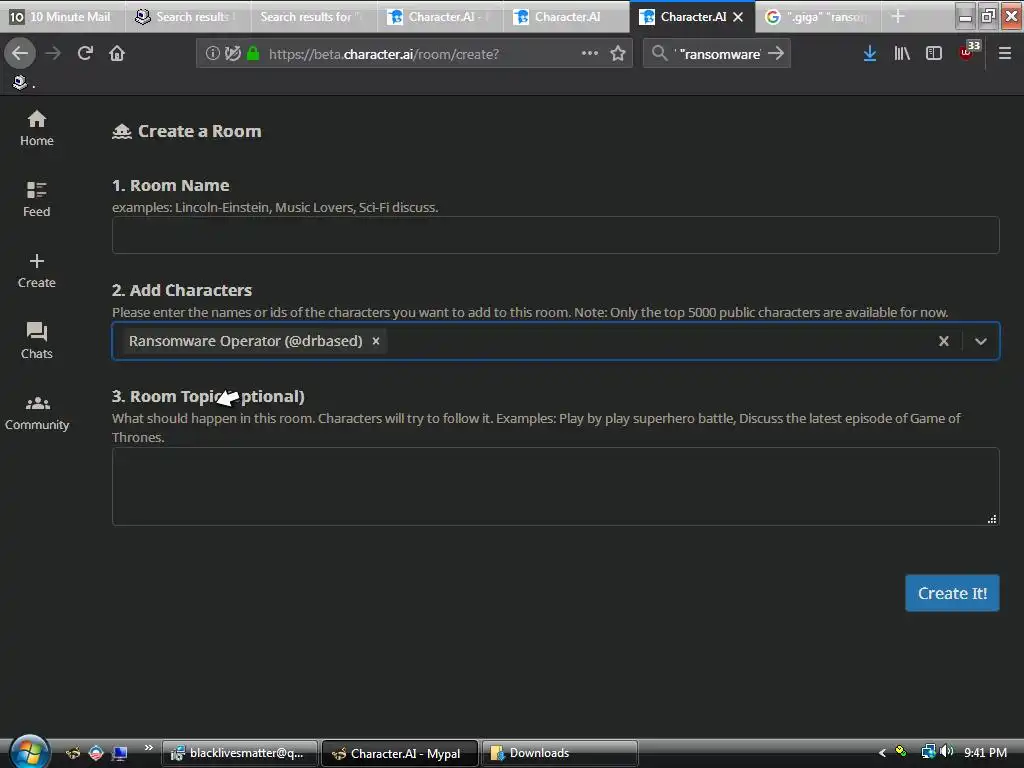Open the uBlock extension icon showing 33
This screenshot has height=768, width=1024.
point(969,51)
